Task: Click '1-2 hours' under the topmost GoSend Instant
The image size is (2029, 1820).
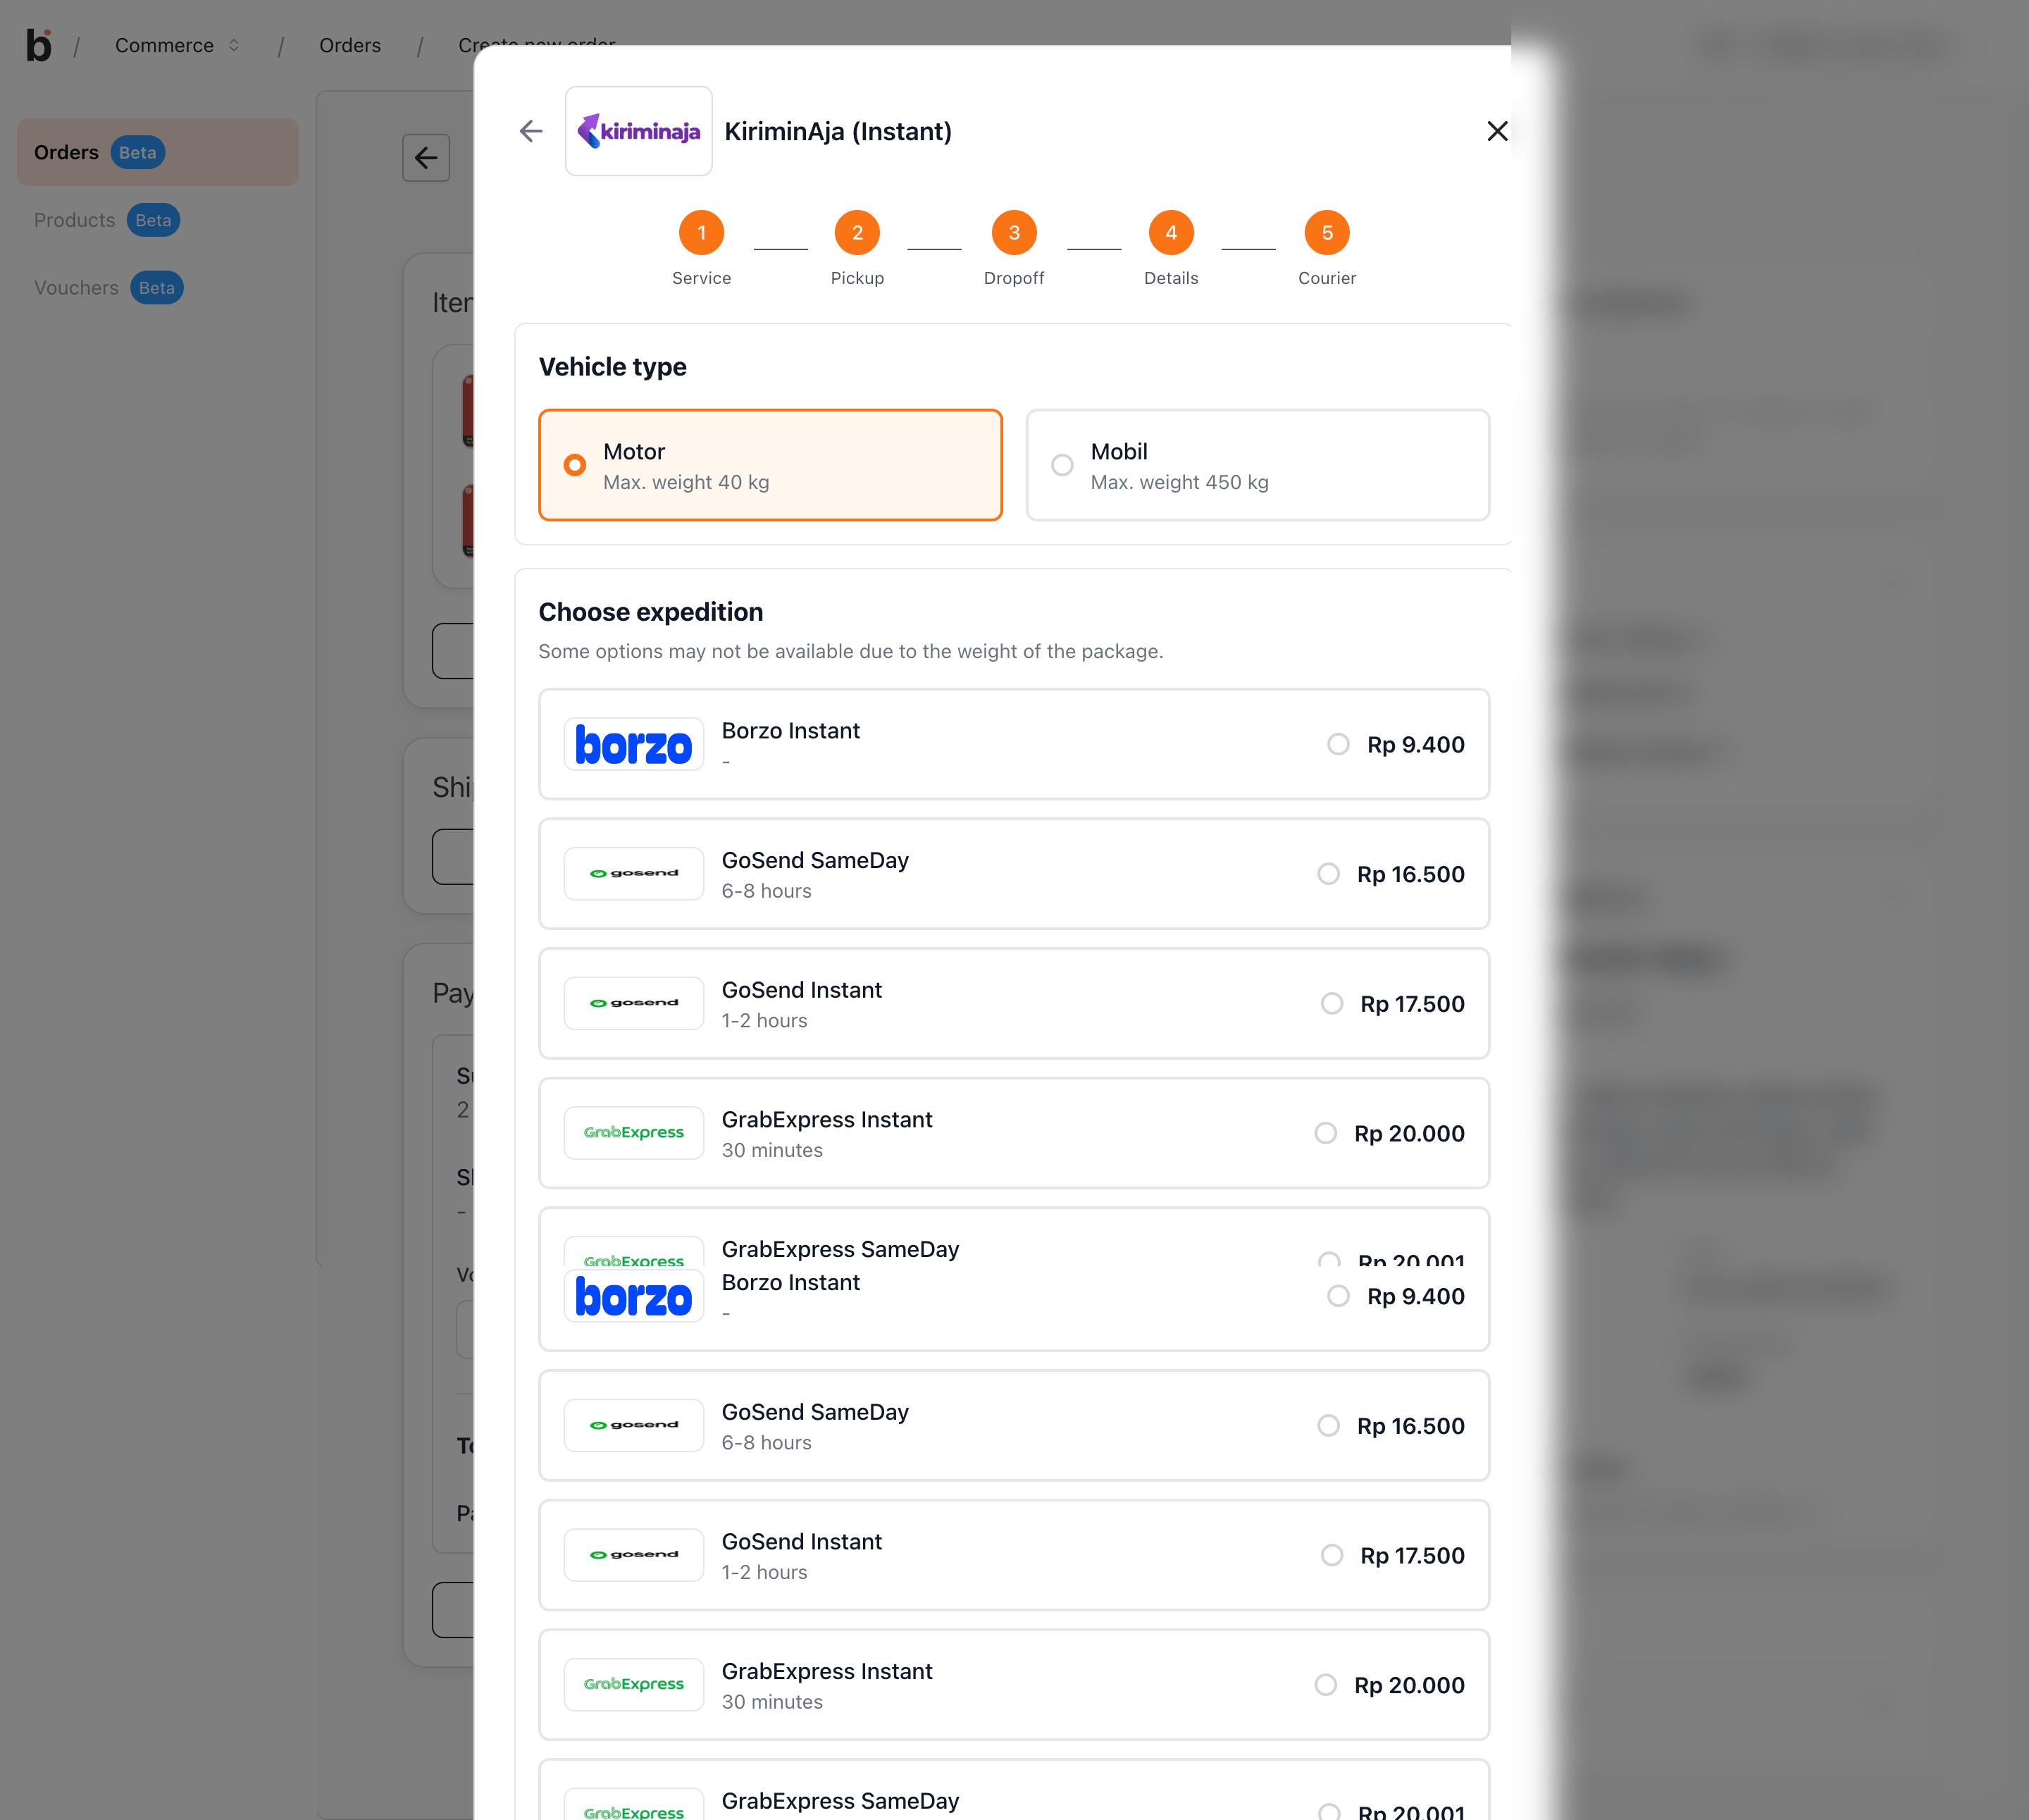Action: tap(764, 1020)
